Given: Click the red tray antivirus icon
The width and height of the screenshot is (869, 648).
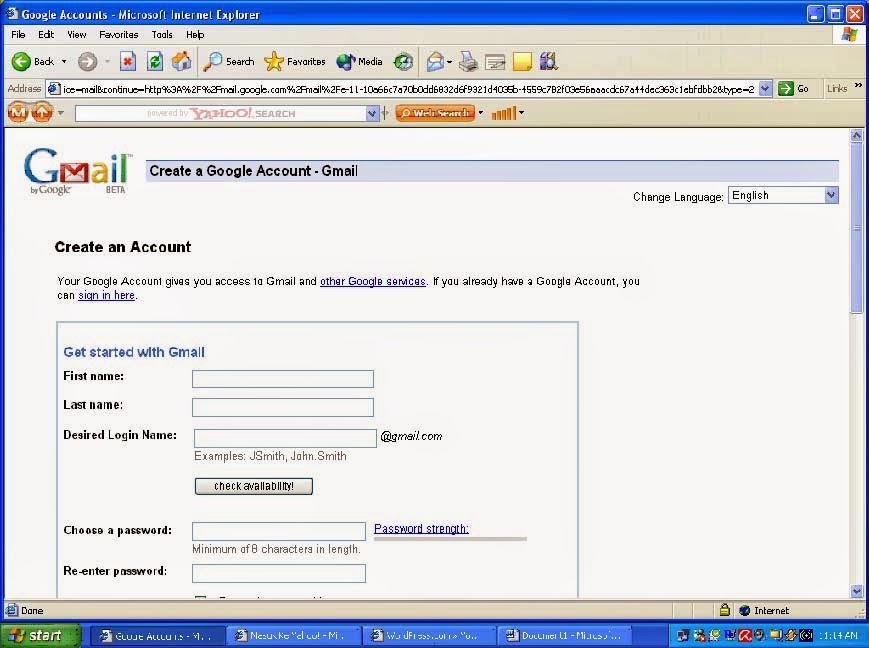Looking at the screenshot, I should click(x=744, y=636).
